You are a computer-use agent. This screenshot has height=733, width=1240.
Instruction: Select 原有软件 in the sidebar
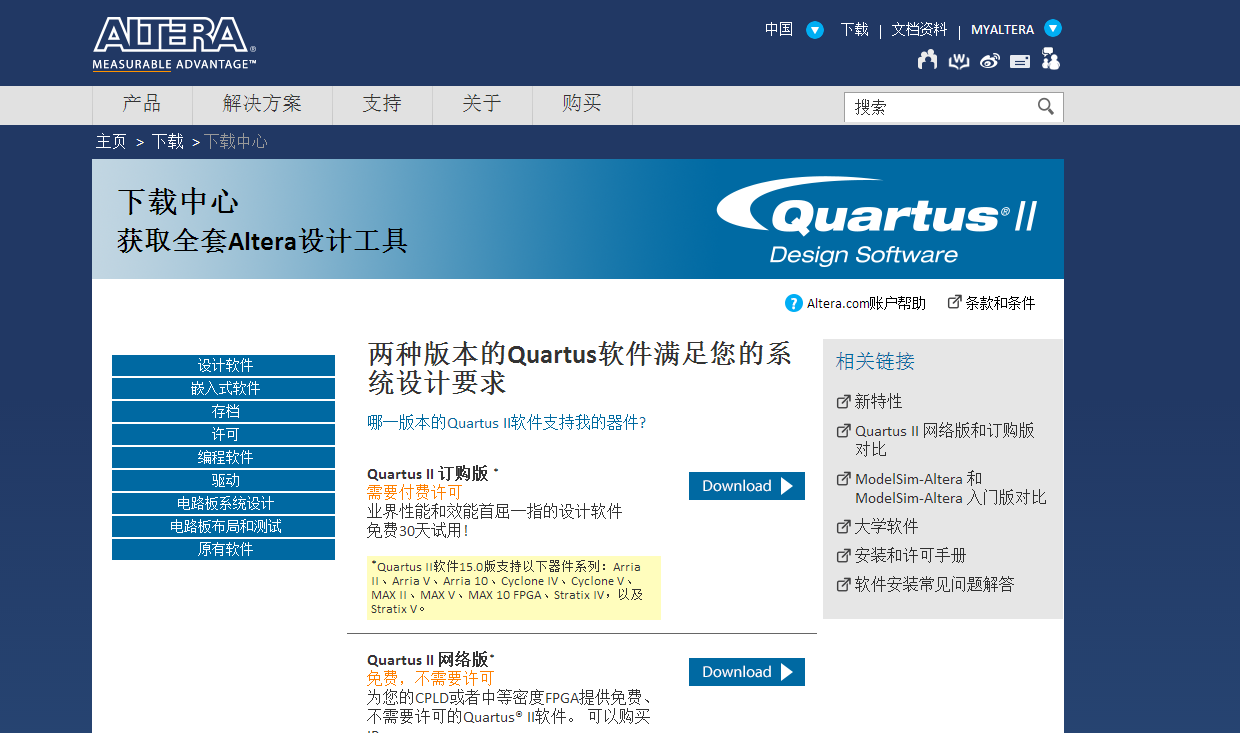pos(224,549)
